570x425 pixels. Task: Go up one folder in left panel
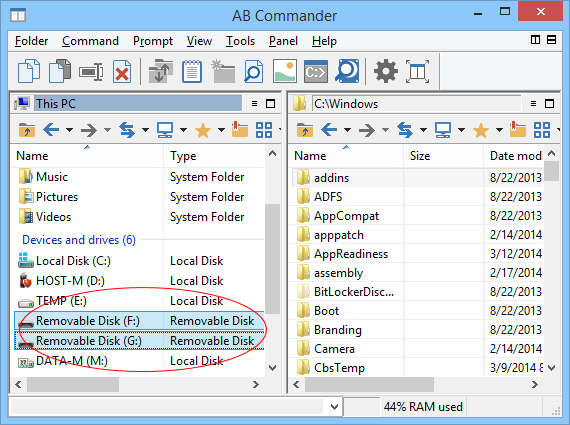[27, 130]
